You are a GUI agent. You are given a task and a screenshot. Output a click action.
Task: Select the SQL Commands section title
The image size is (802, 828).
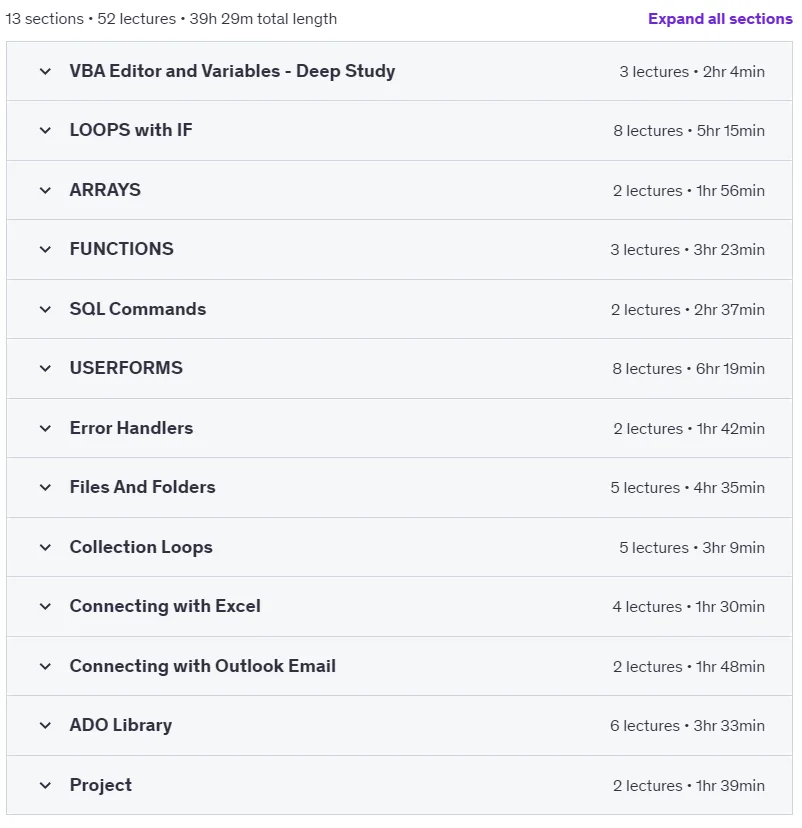pyautogui.click(x=138, y=309)
